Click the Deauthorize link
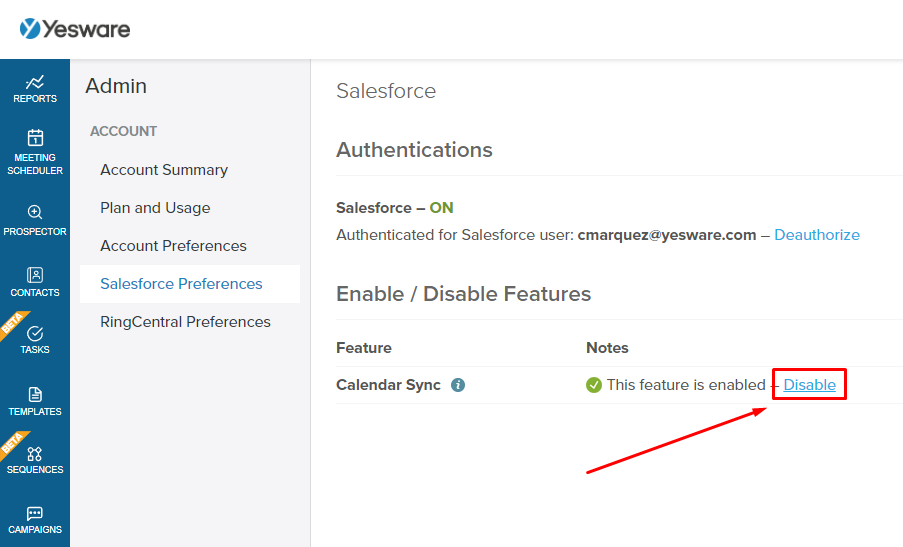 817,235
